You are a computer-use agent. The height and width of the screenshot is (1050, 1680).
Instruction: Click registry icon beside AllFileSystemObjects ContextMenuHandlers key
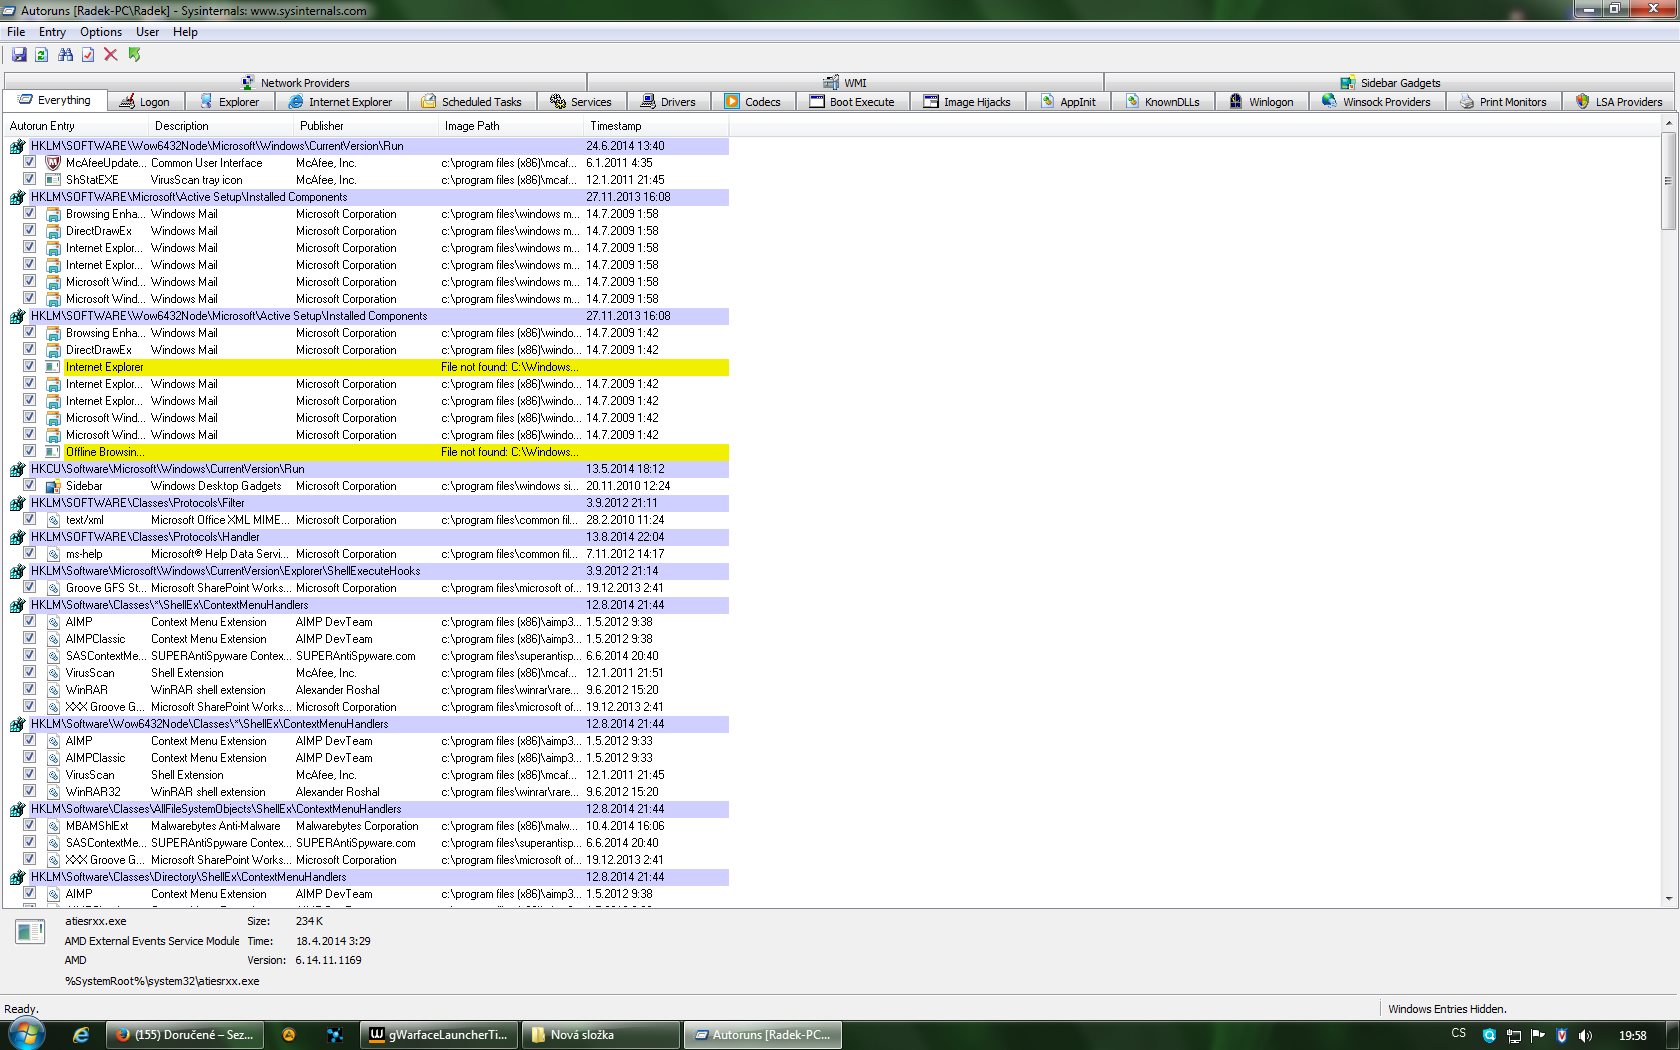point(17,809)
